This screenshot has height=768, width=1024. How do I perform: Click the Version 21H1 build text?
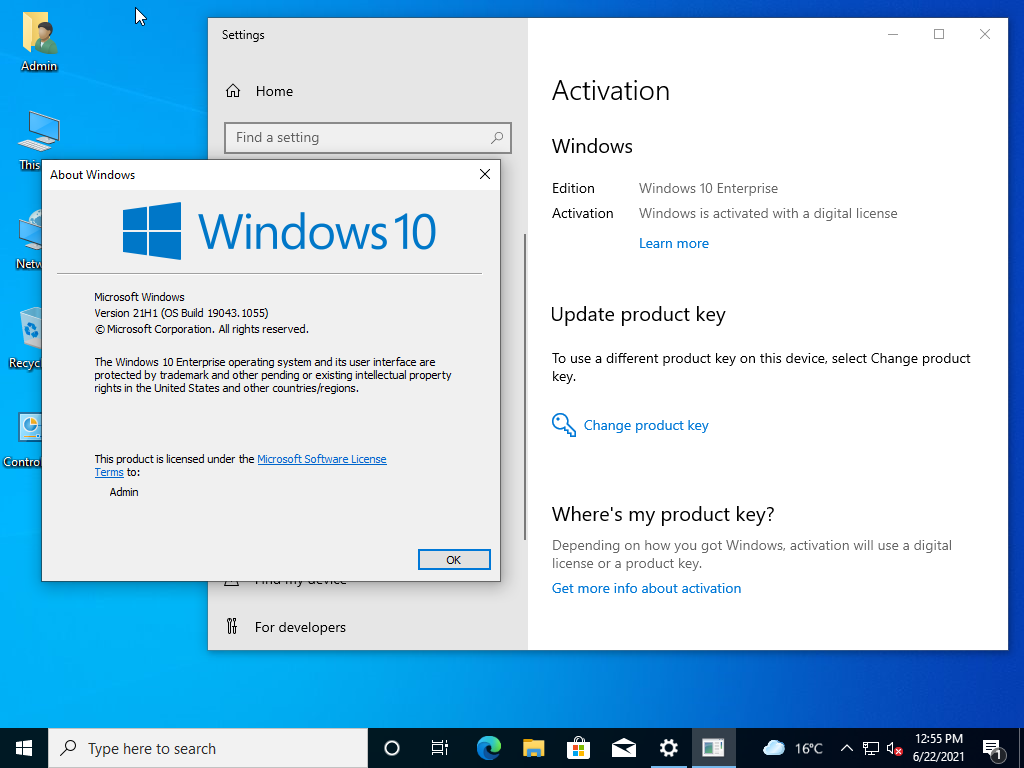tap(182, 313)
